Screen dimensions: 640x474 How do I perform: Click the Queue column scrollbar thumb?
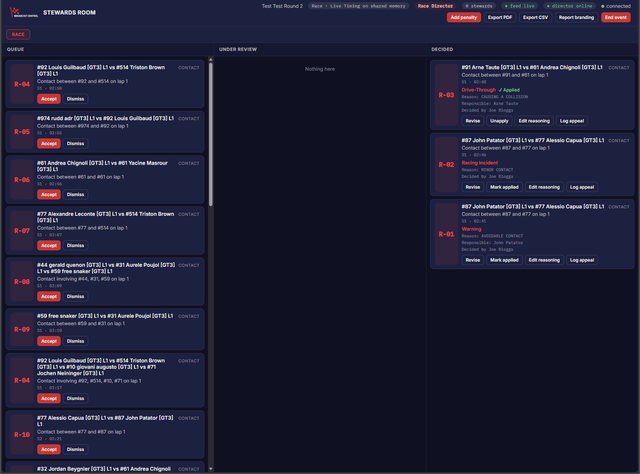pyautogui.click(x=211, y=134)
